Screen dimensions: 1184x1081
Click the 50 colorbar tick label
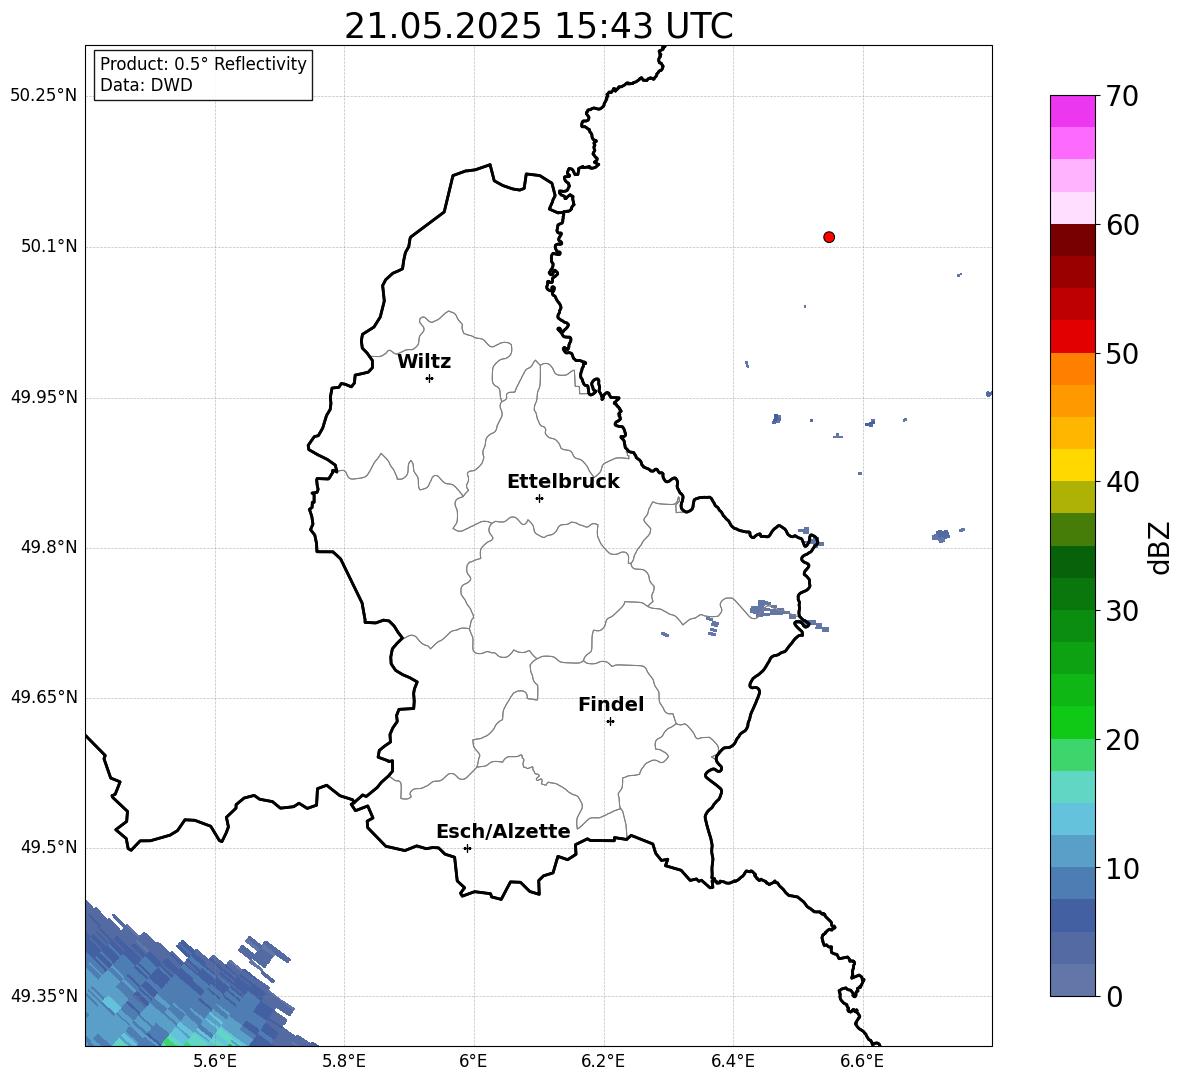pyautogui.click(x=1122, y=353)
